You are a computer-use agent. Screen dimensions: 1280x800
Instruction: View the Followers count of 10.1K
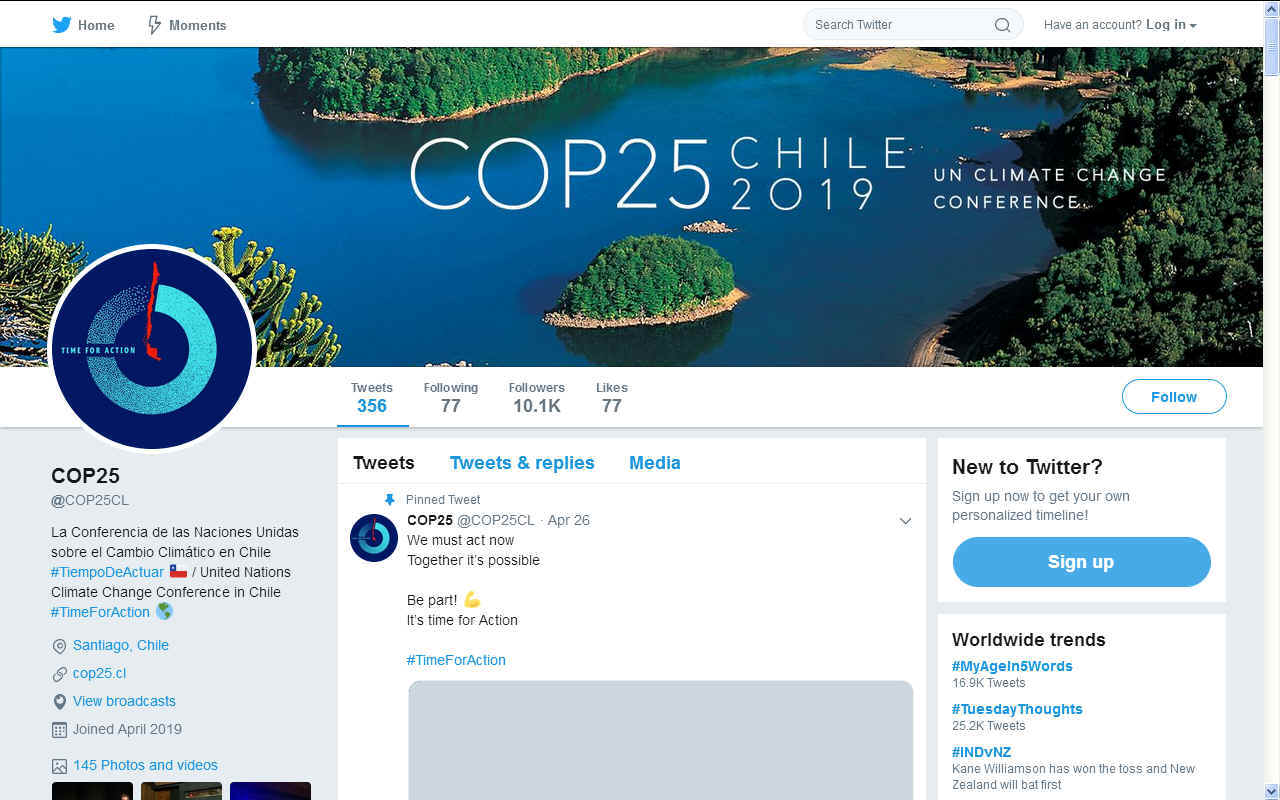[x=537, y=397]
